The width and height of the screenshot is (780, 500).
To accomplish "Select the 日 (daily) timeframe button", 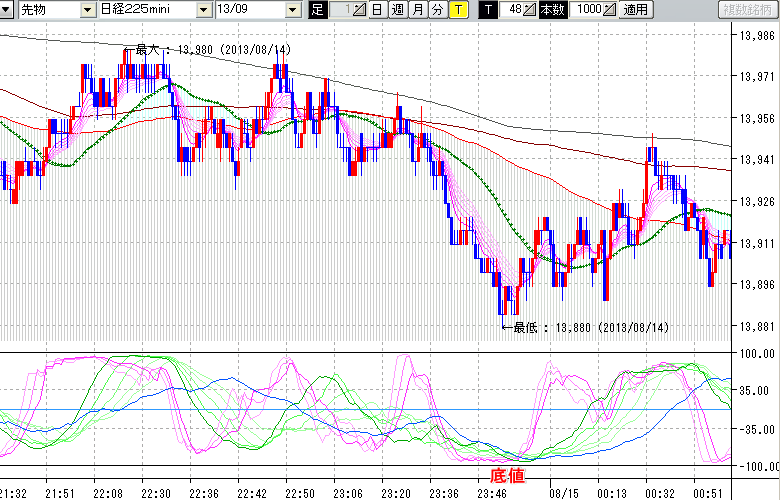I will [377, 10].
